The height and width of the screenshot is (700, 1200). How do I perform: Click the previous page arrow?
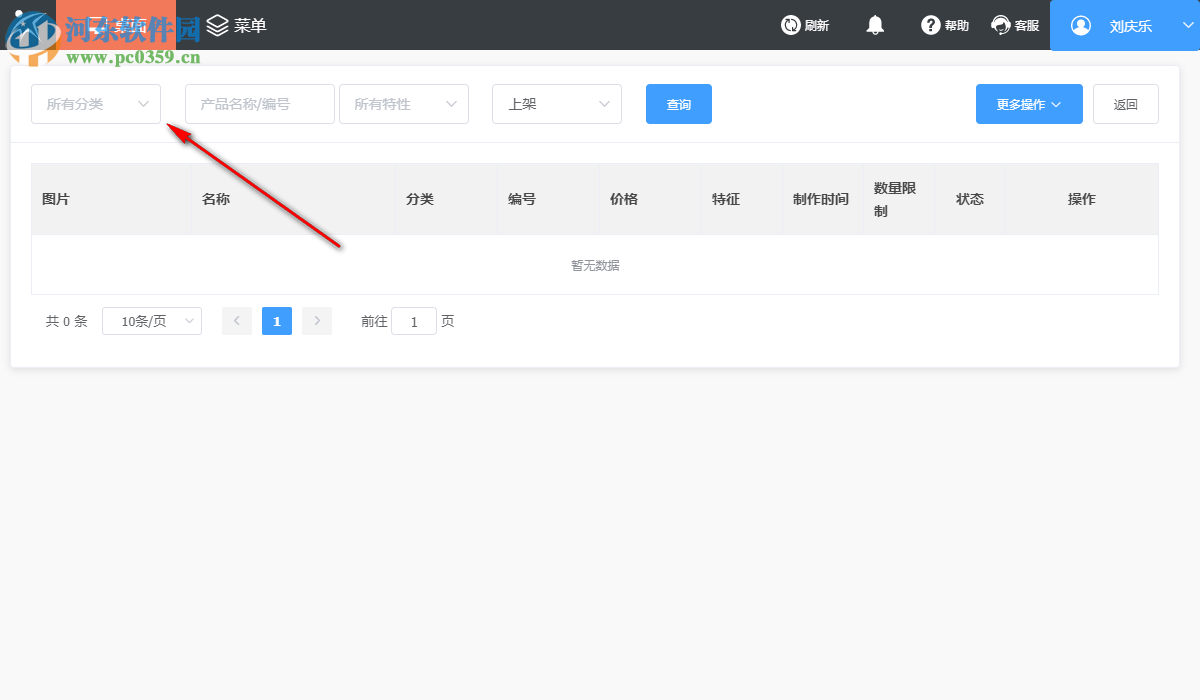coord(237,320)
